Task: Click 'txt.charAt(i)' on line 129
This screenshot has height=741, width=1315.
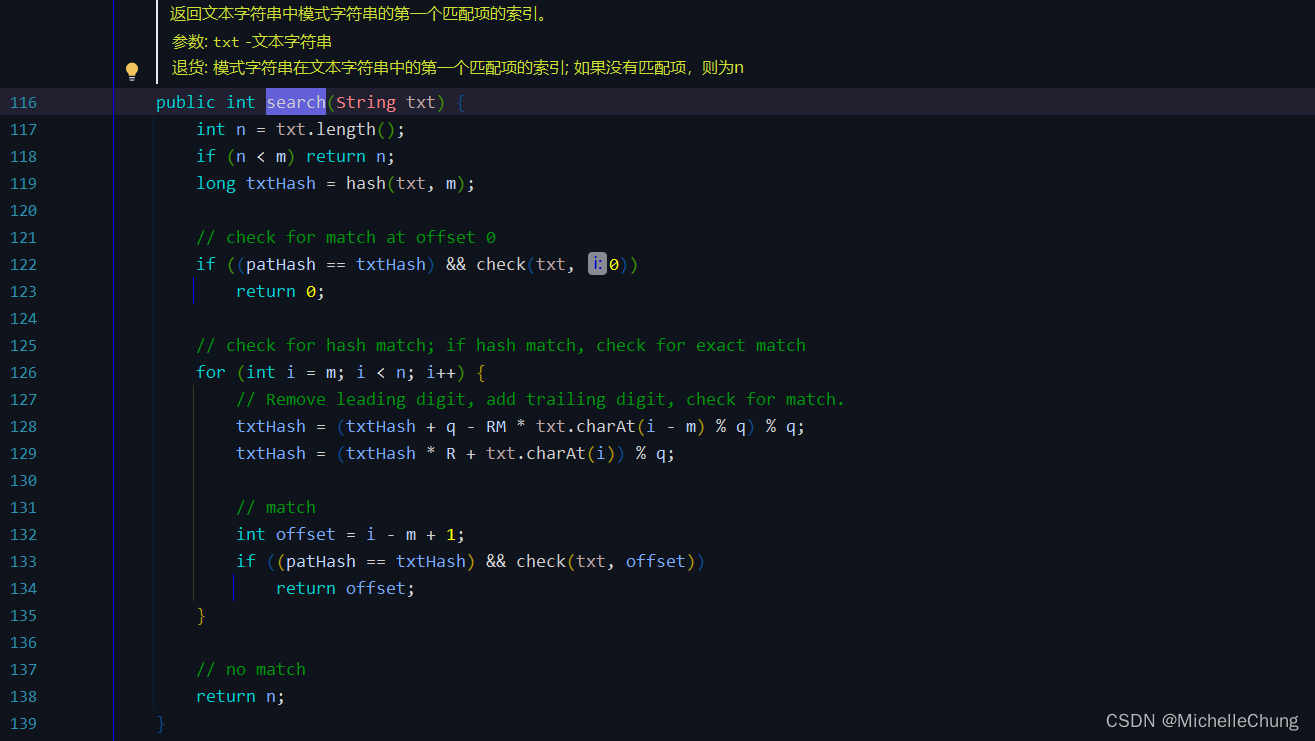Action: (x=551, y=453)
